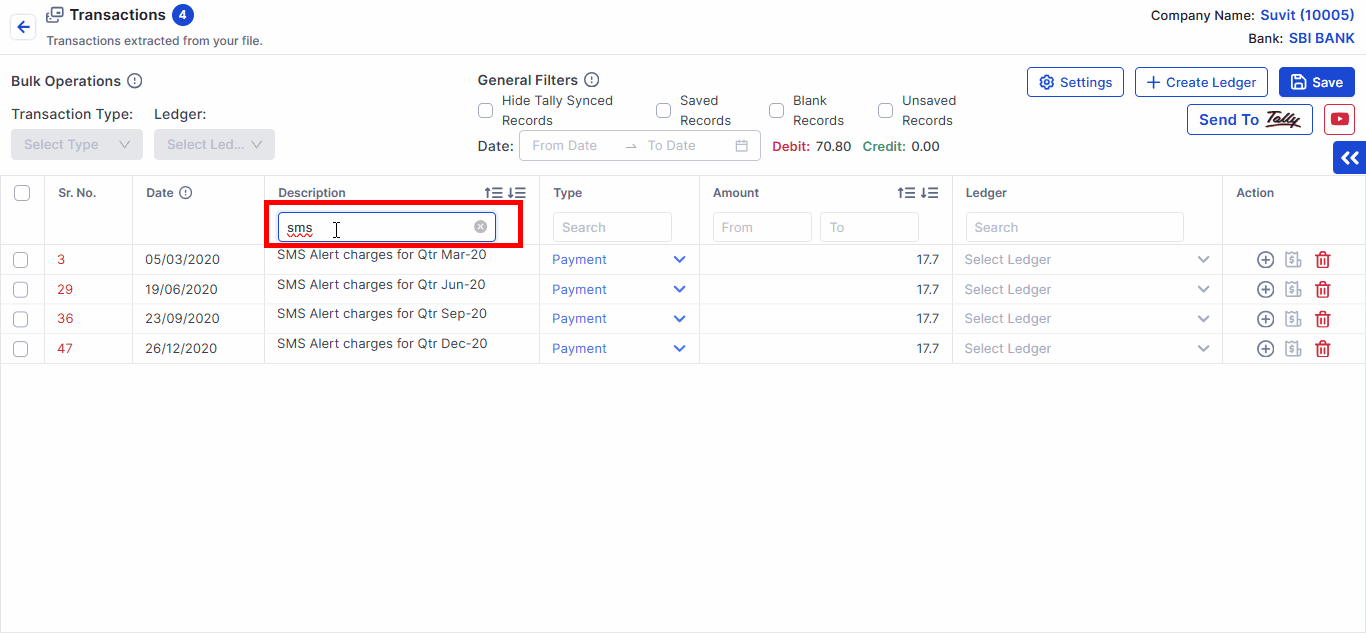Click the Send To Tally button
Image resolution: width=1366 pixels, height=633 pixels.
click(1249, 120)
